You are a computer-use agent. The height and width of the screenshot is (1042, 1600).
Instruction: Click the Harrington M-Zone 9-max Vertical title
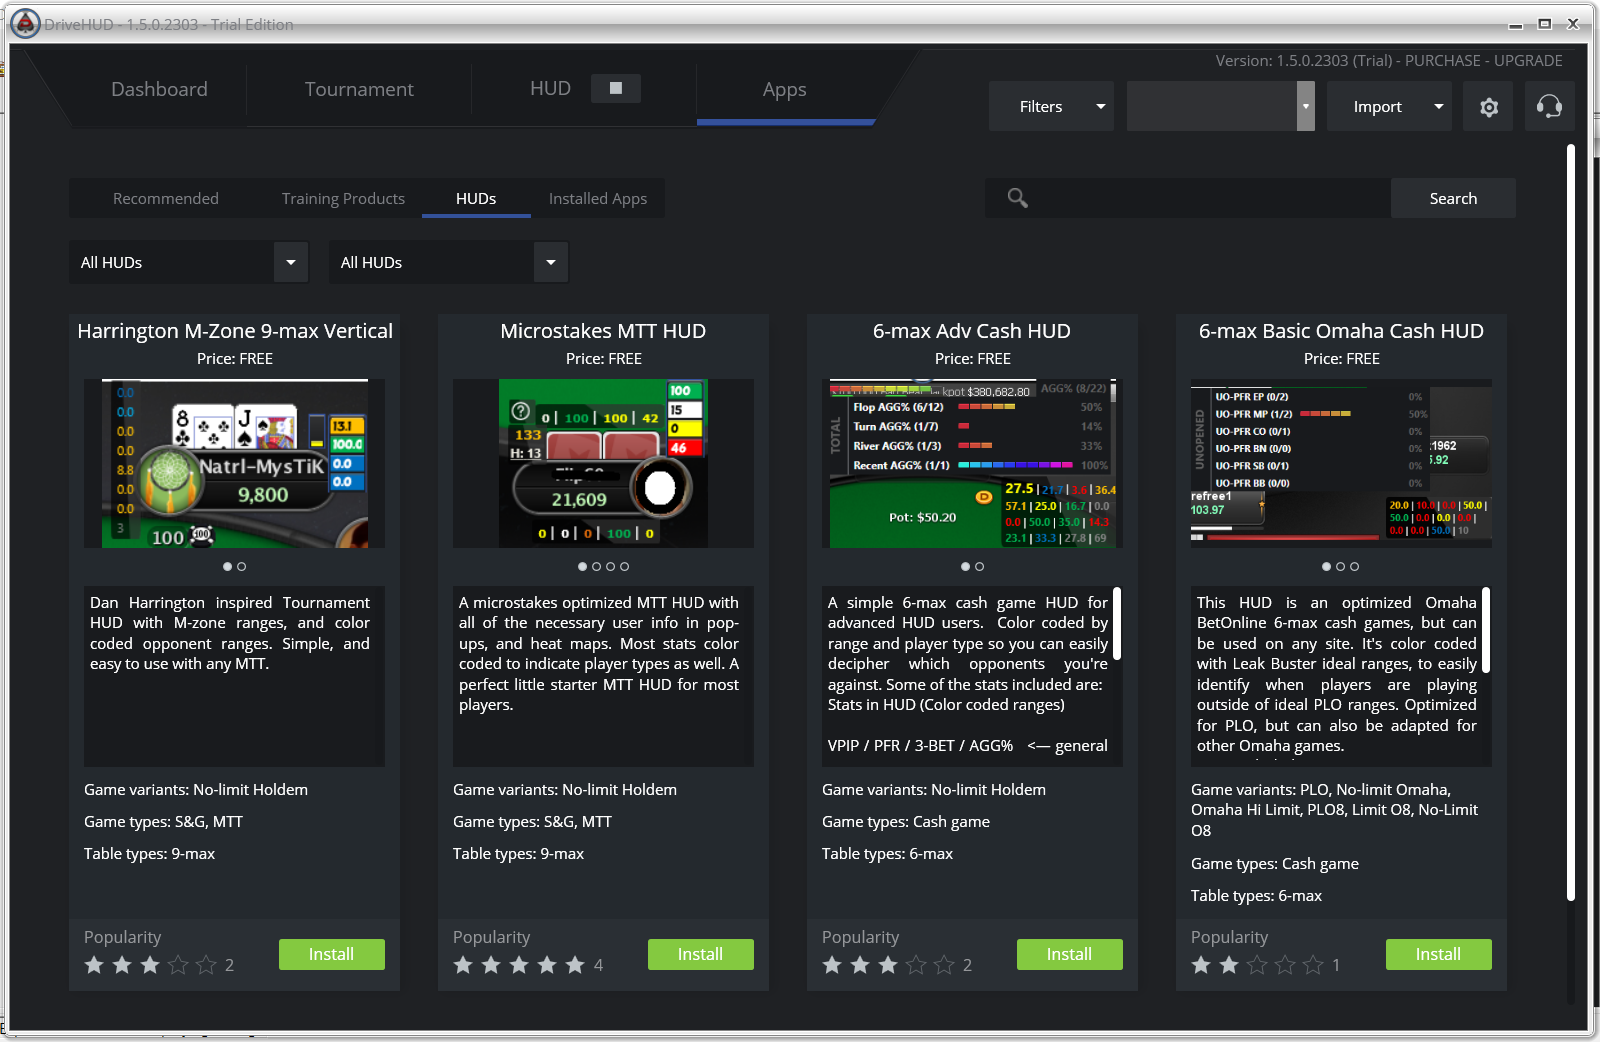(235, 331)
